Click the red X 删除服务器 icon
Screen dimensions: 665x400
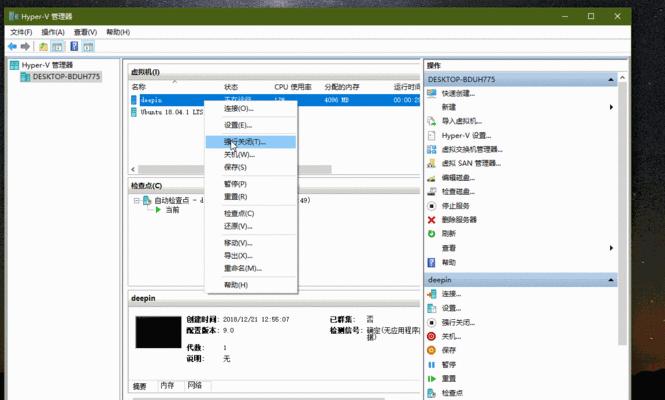[432, 220]
